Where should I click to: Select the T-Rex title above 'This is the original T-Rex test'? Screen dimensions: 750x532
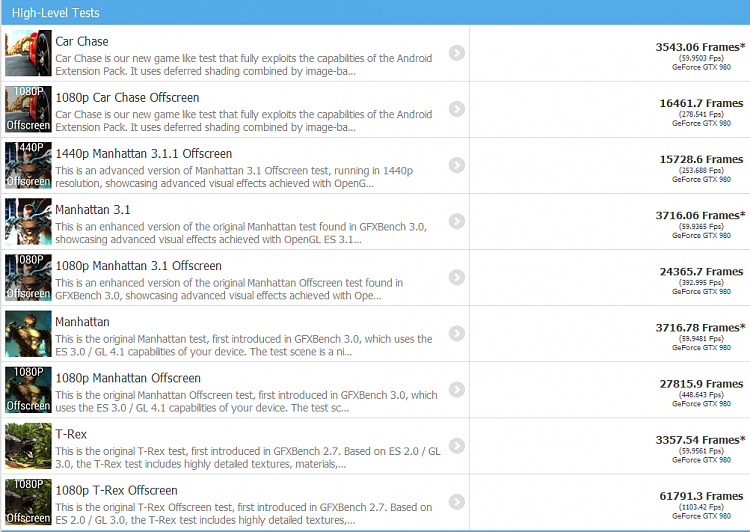71,434
